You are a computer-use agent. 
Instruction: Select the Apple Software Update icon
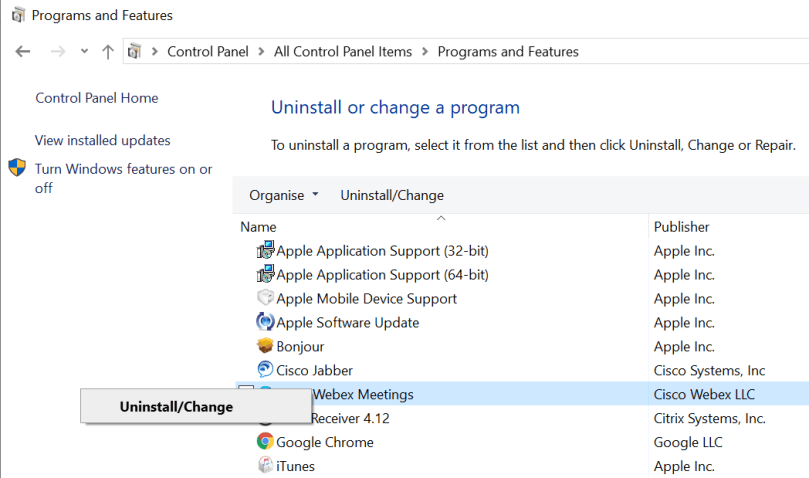(266, 323)
